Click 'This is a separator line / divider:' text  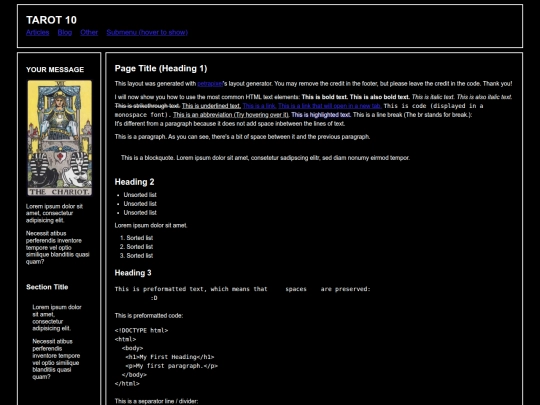click(x=156, y=401)
